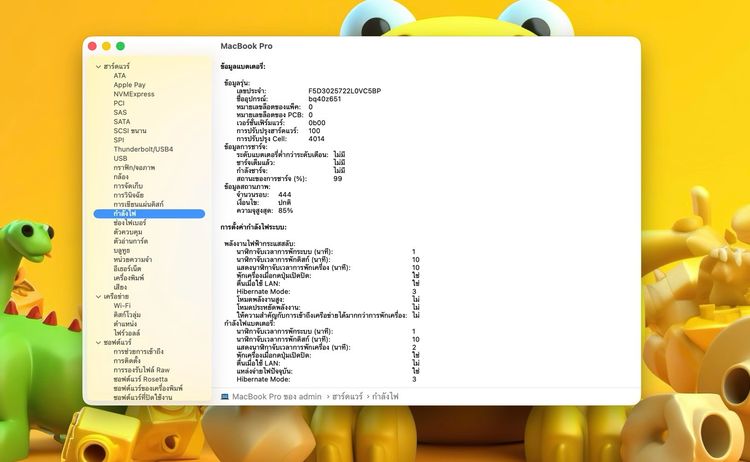The width and height of the screenshot is (750, 462).
Task: Open the การจัดเก็บ (storage) entry
Action: [x=128, y=186]
